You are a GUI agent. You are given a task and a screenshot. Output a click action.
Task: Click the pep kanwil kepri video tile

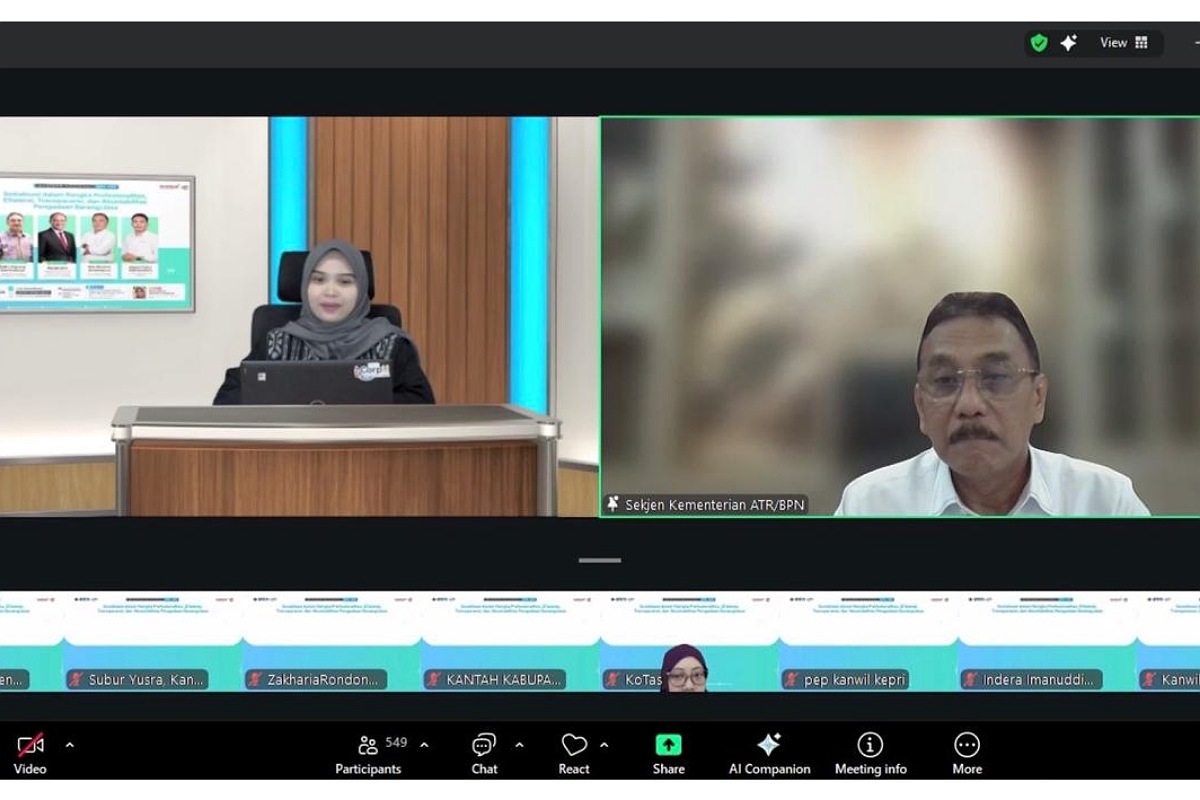pyautogui.click(x=867, y=641)
